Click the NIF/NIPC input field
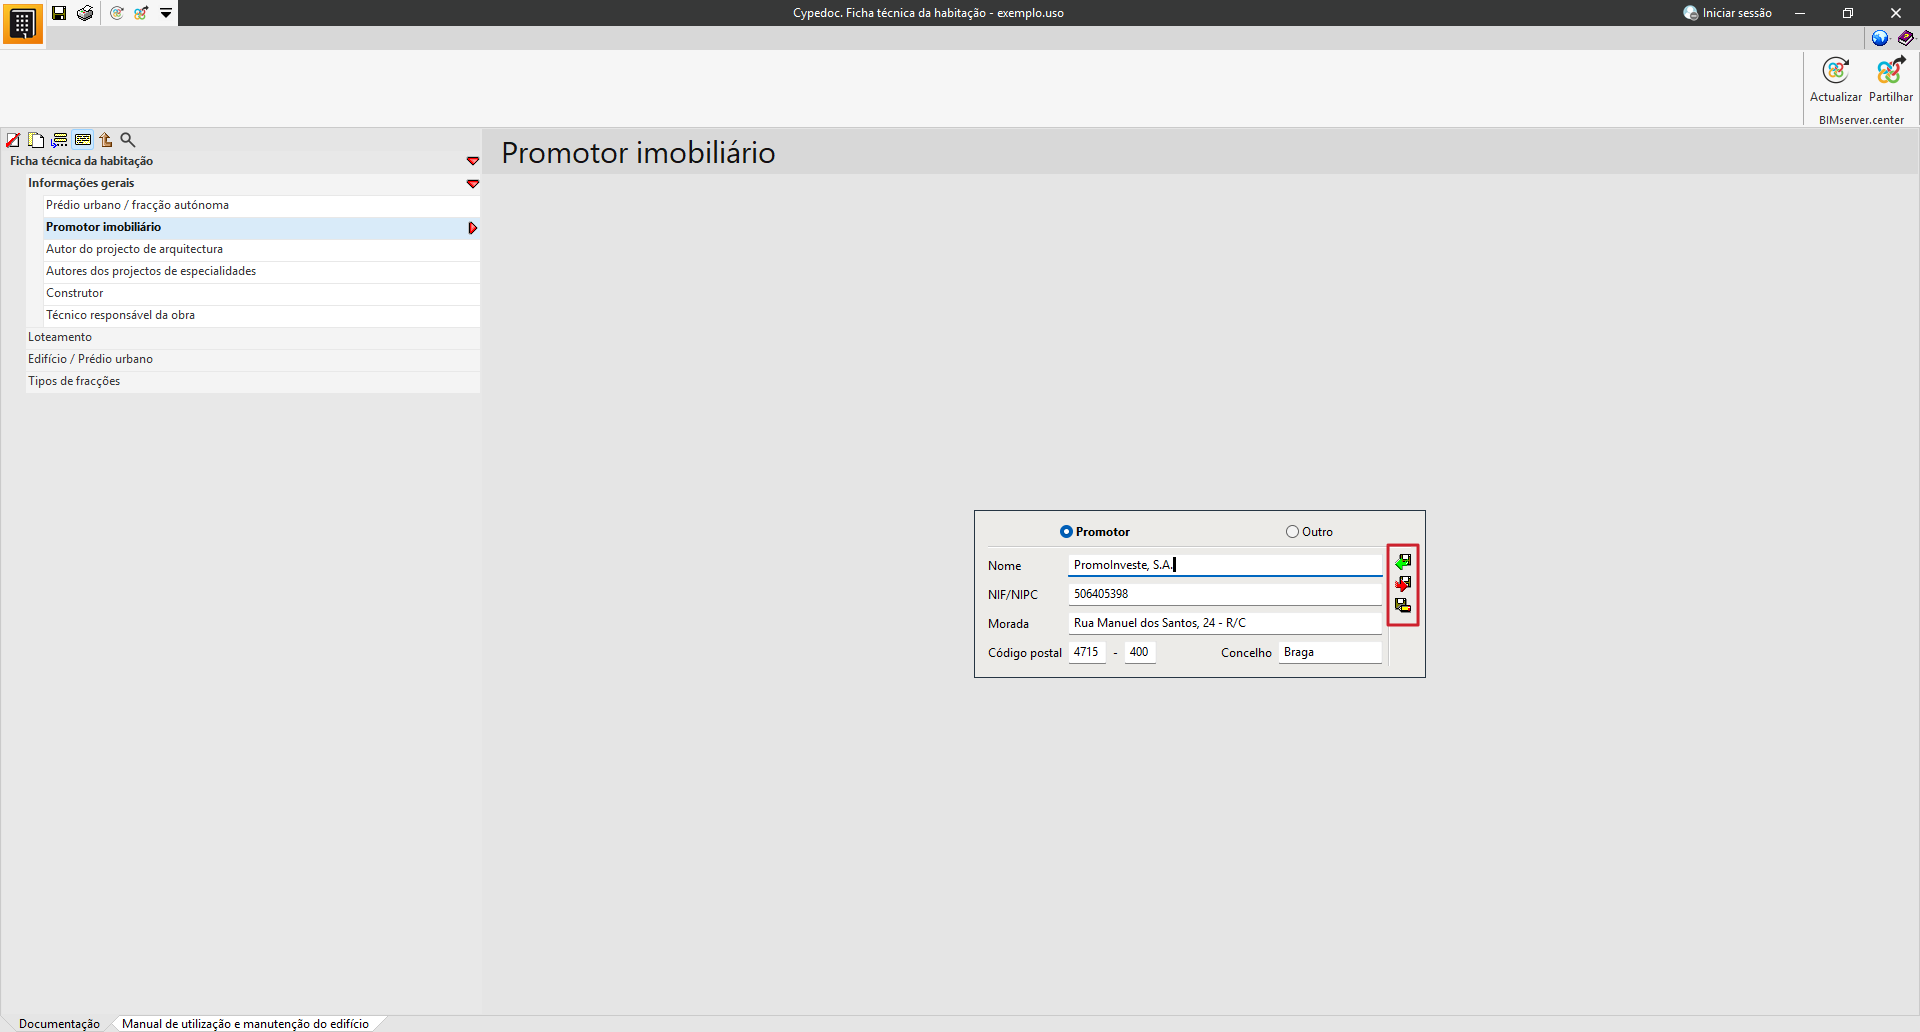 pyautogui.click(x=1225, y=594)
